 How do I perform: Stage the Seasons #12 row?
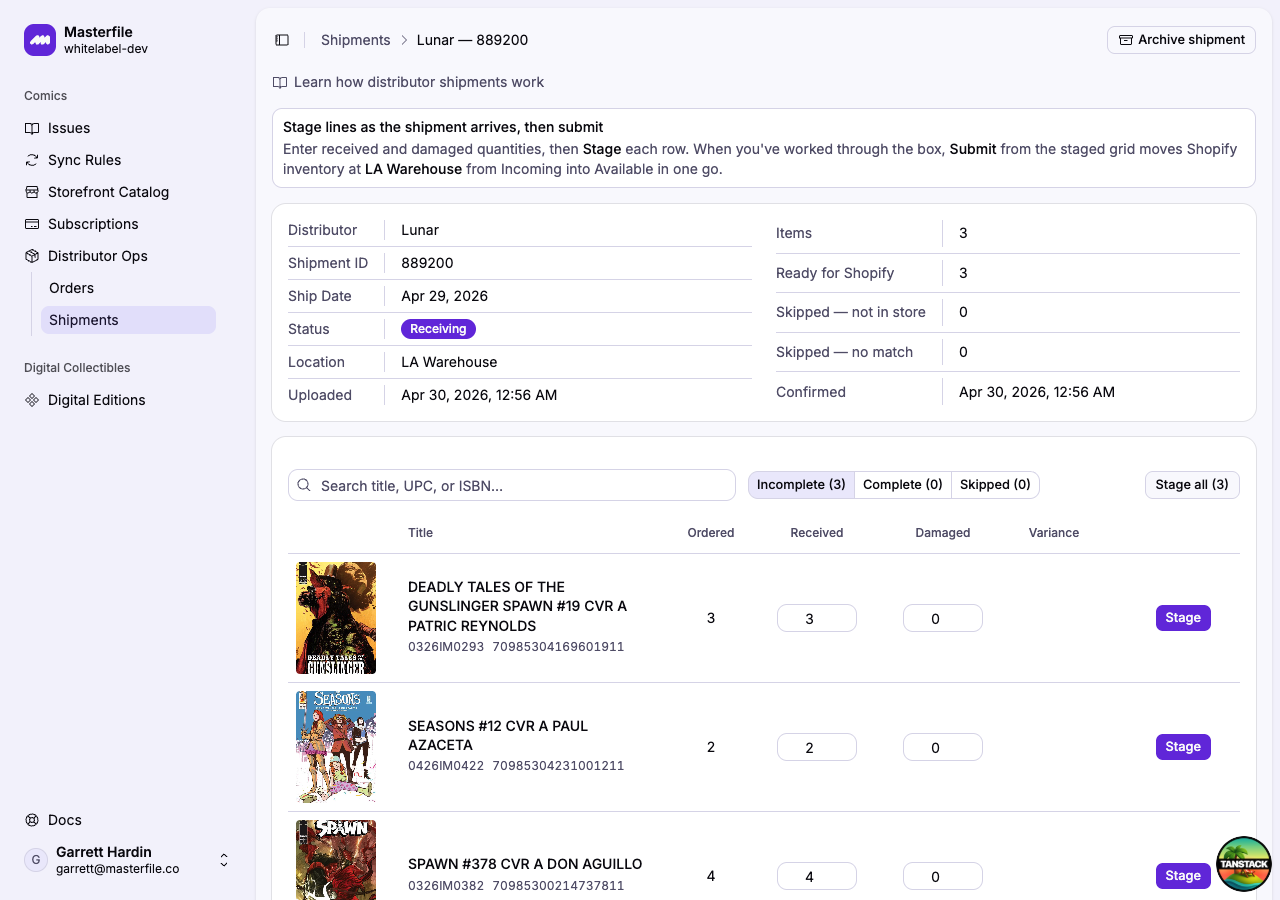(1183, 747)
